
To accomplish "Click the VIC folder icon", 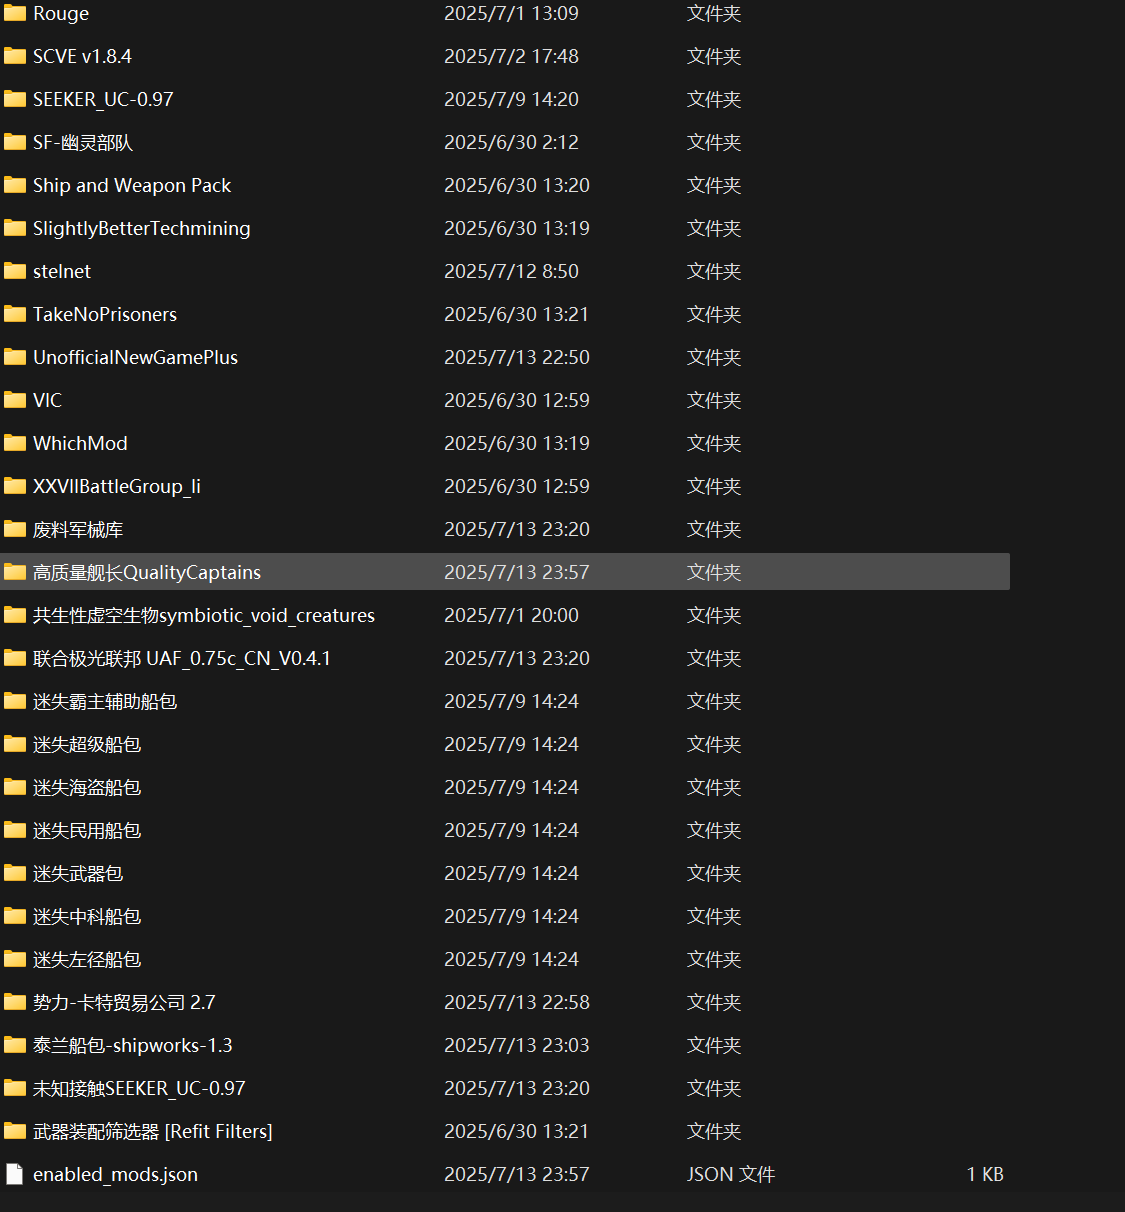I will (15, 400).
